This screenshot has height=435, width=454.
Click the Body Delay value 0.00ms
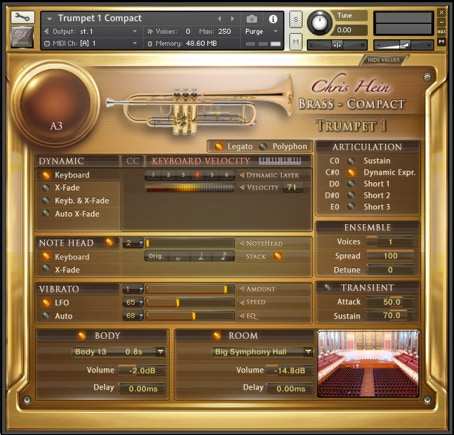(143, 388)
